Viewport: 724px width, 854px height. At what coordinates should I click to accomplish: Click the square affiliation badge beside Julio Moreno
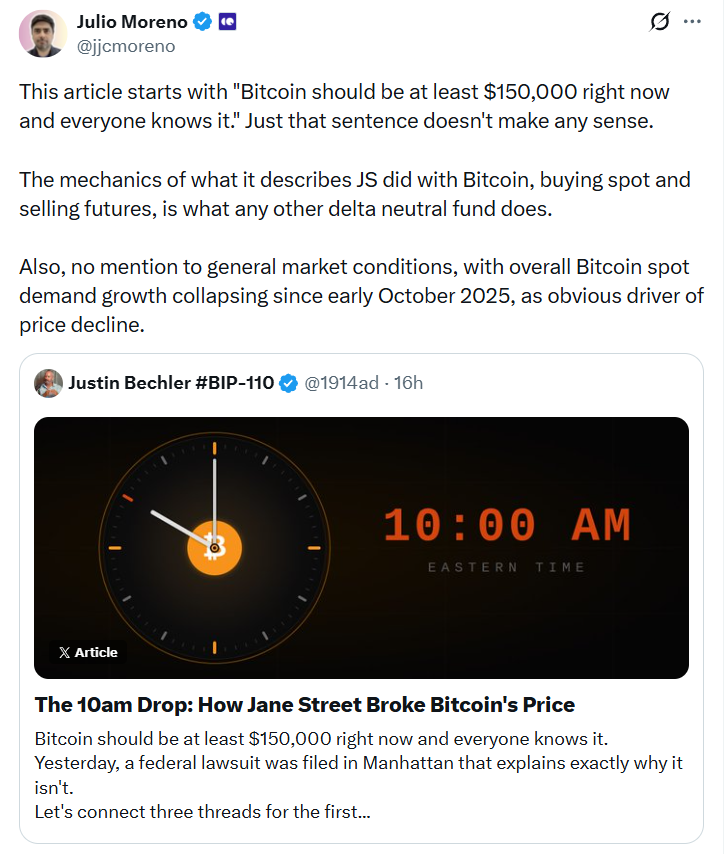(x=228, y=20)
